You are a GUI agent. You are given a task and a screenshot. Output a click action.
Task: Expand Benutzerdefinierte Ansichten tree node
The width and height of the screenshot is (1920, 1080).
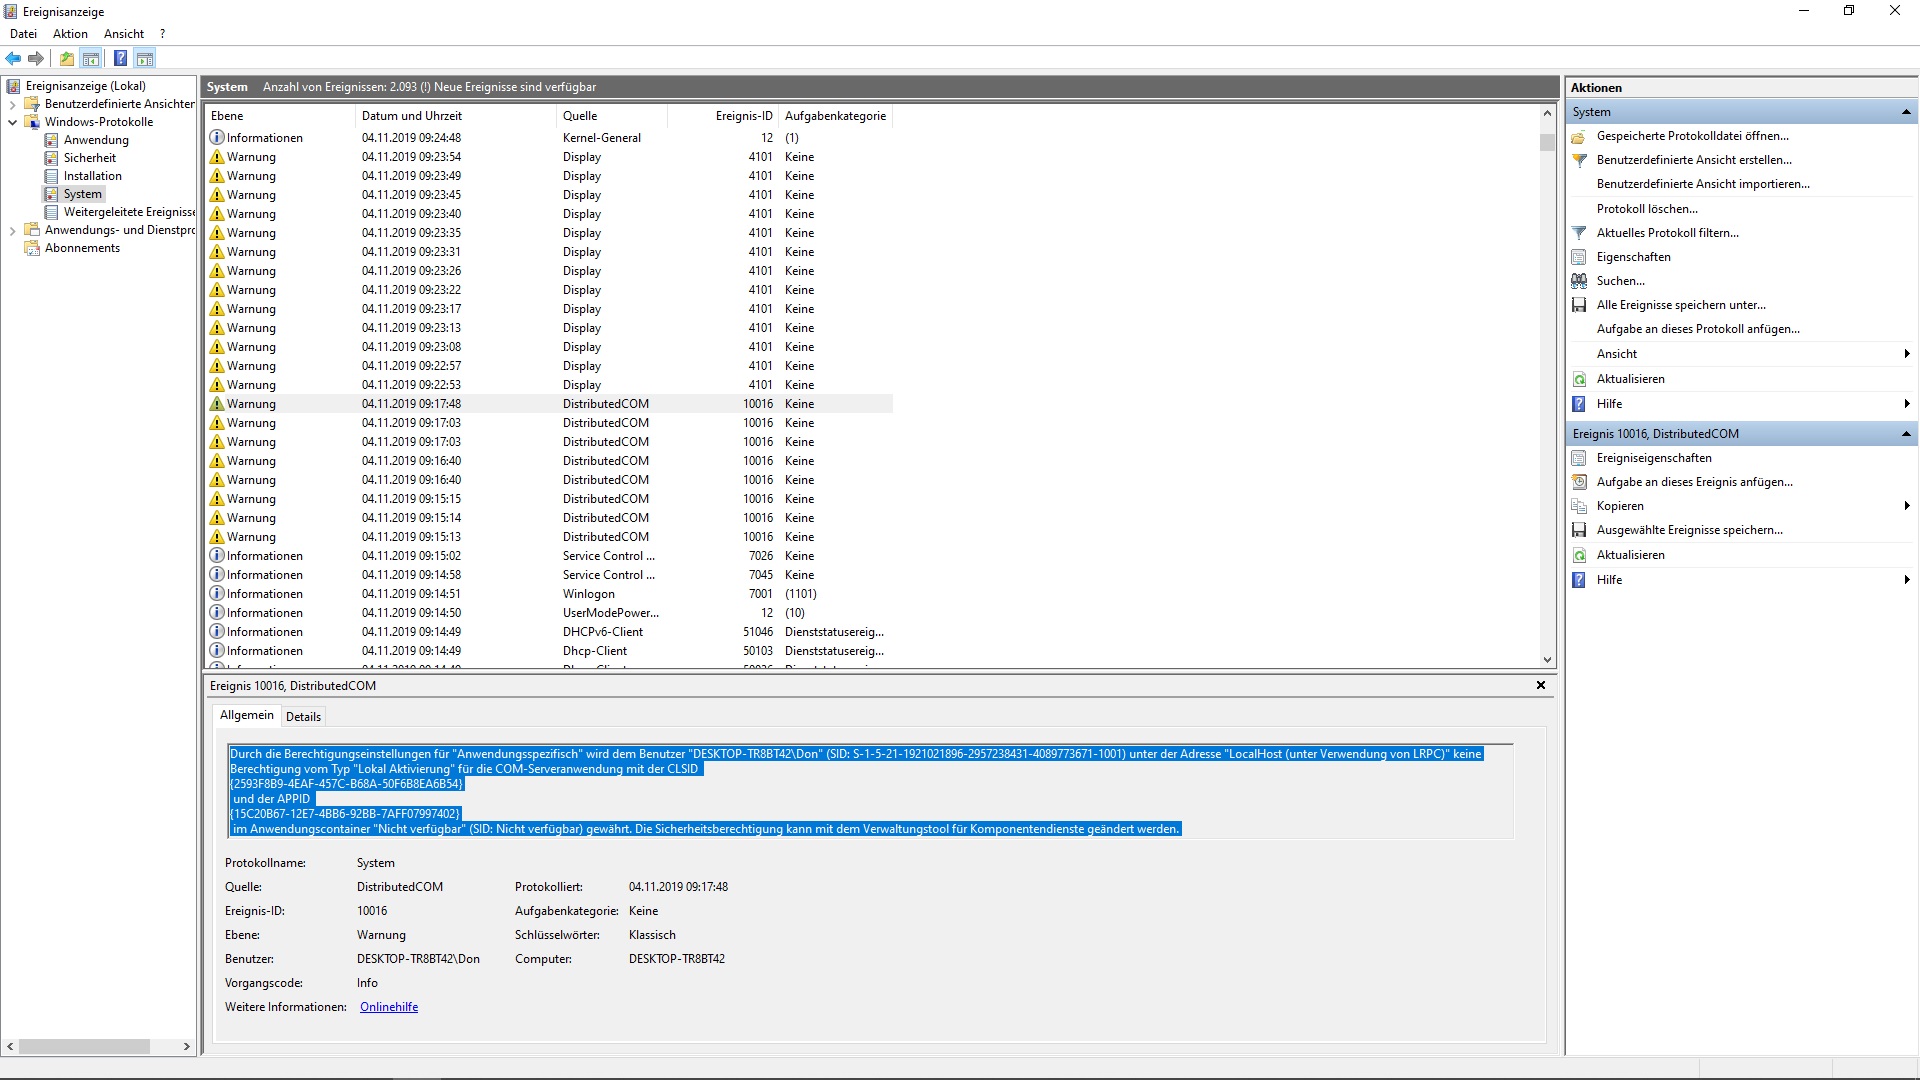12,104
